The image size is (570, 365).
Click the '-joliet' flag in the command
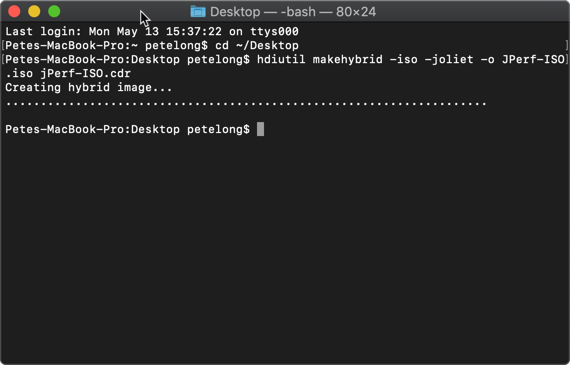(449, 59)
